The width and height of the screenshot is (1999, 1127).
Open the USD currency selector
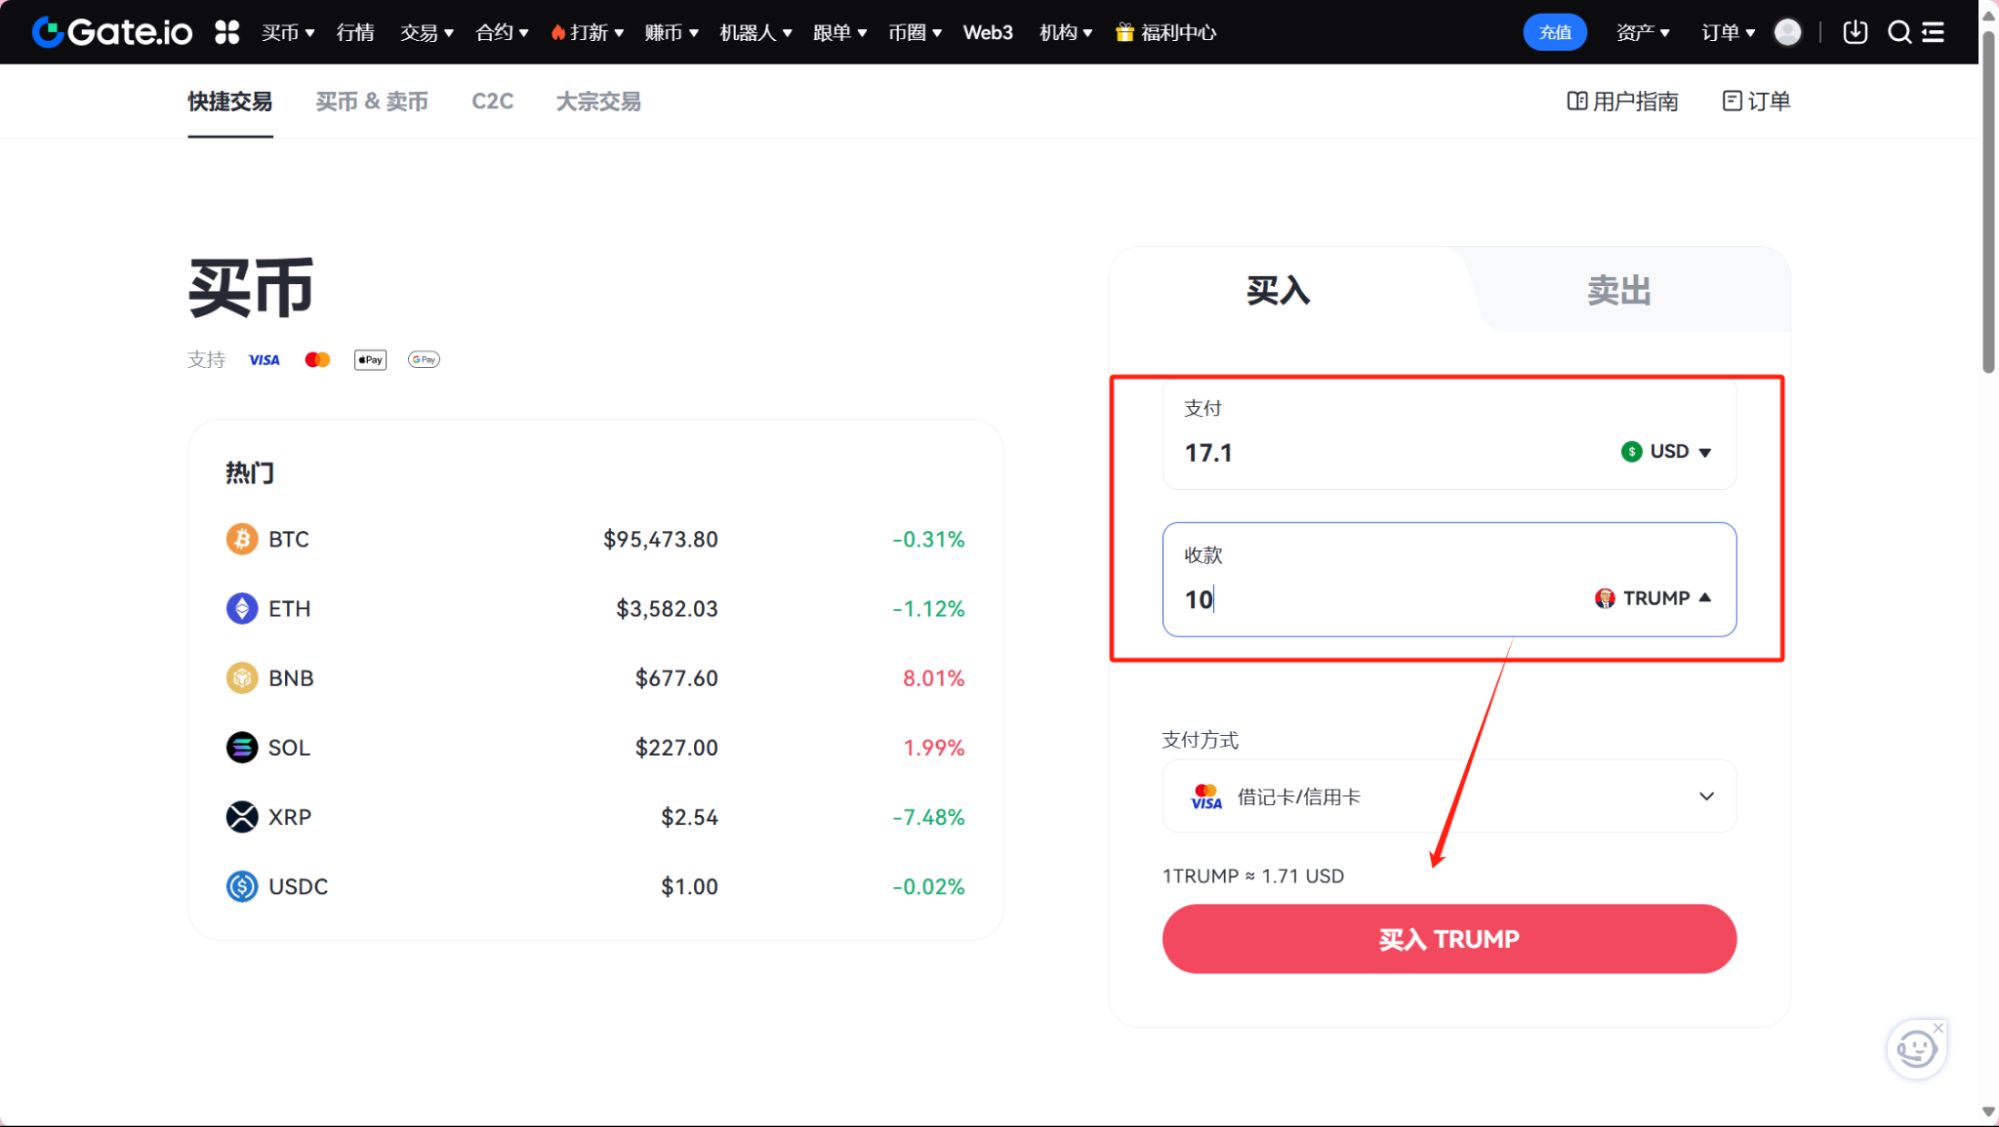pyautogui.click(x=1666, y=452)
